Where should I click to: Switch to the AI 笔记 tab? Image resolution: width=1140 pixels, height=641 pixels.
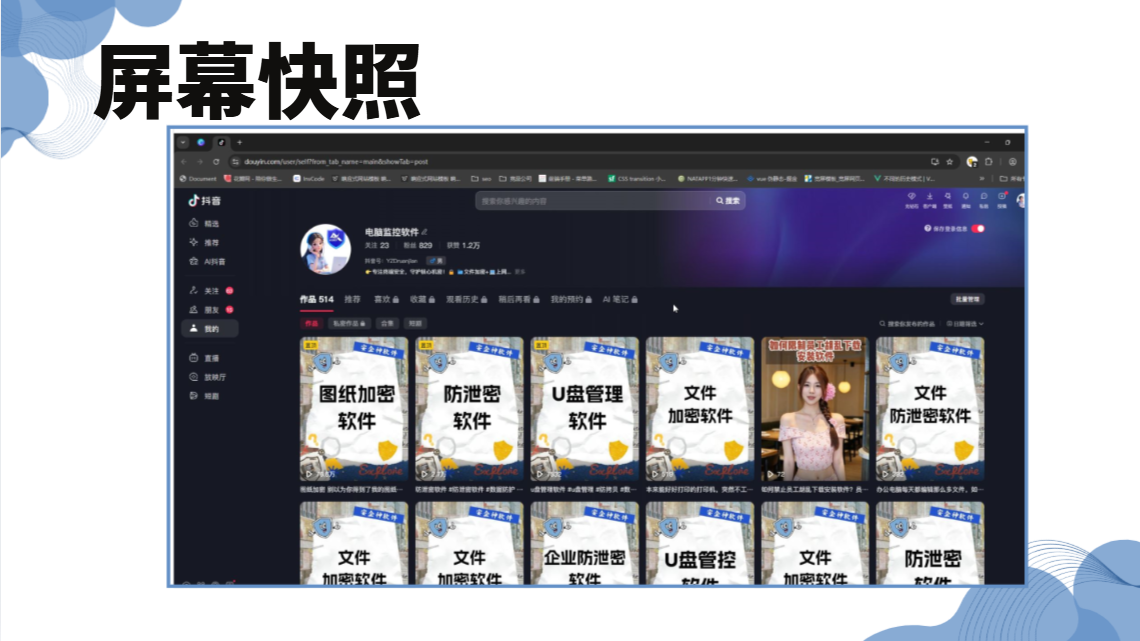click(620, 299)
